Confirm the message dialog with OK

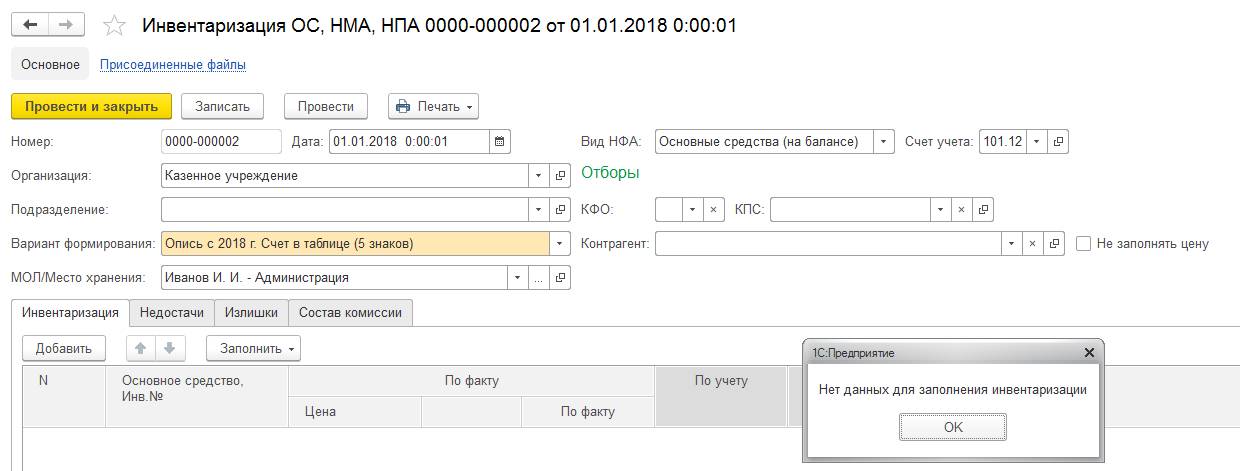(952, 427)
